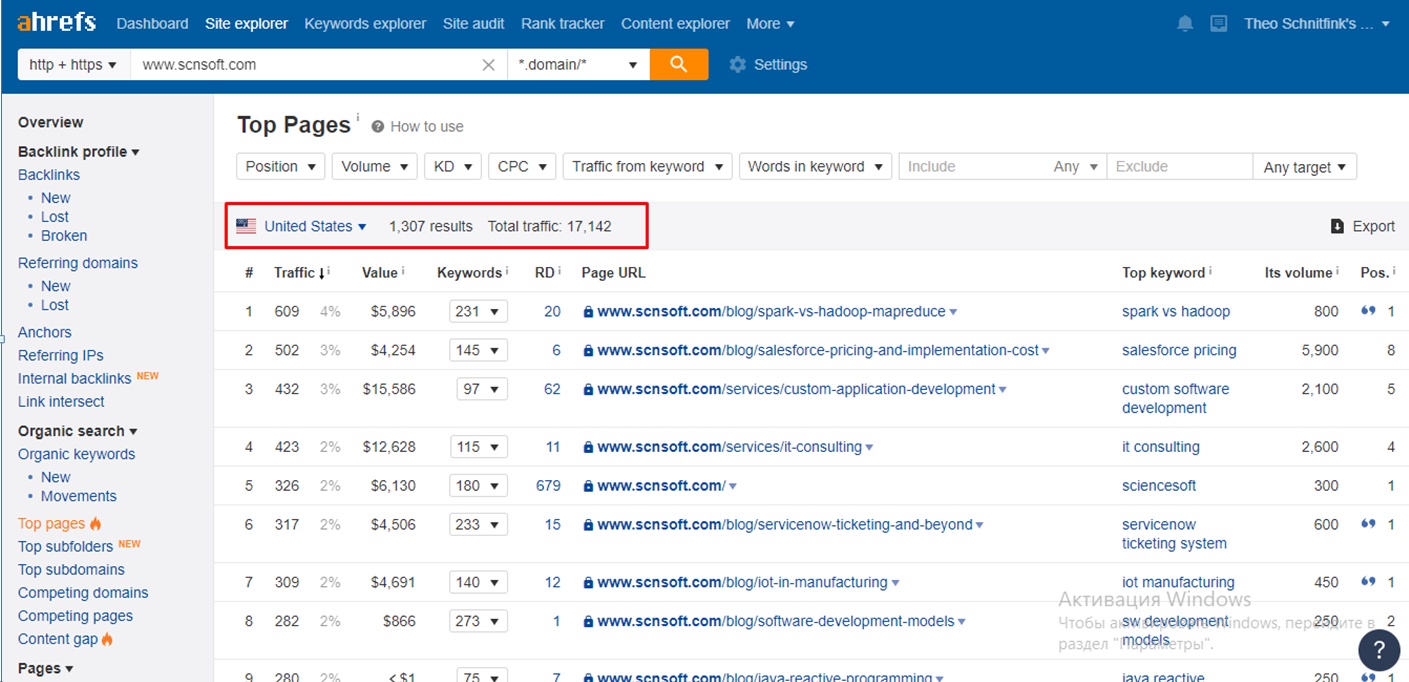Click the Exclude keyword input field
This screenshot has width=1409, height=682.
(1179, 167)
